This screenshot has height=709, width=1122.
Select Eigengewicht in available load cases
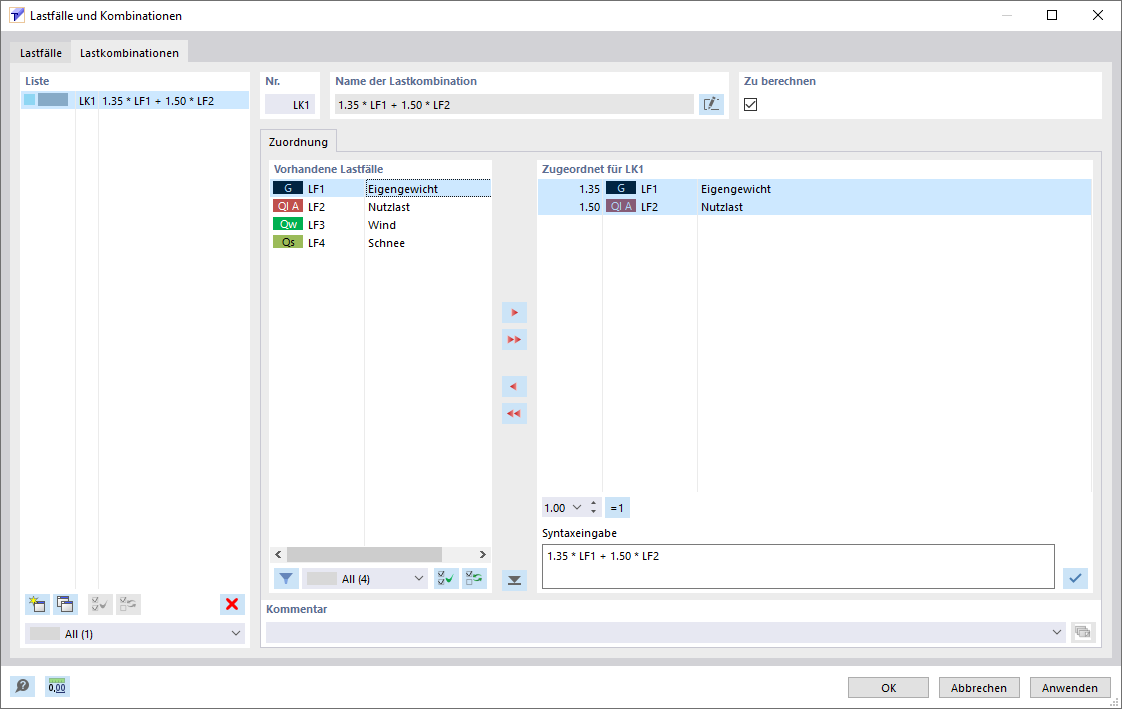381,189
